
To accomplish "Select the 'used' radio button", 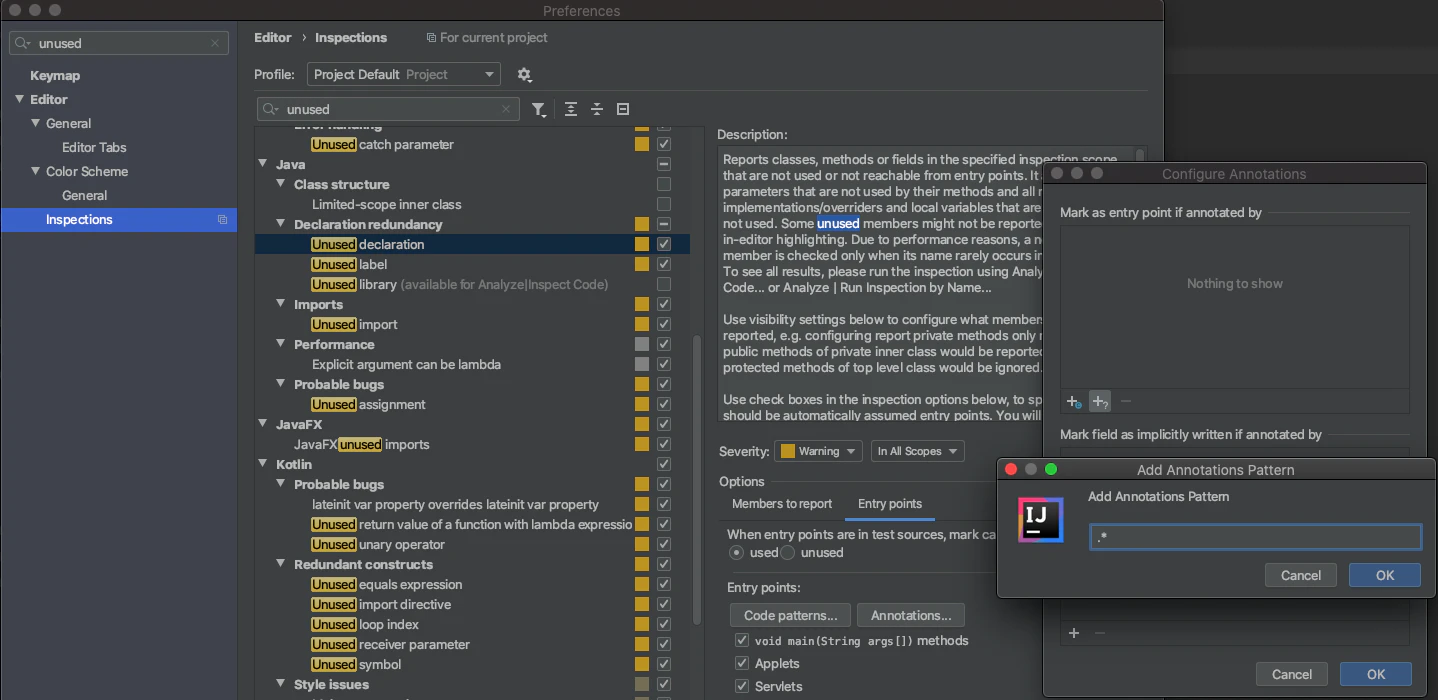I will click(x=737, y=552).
